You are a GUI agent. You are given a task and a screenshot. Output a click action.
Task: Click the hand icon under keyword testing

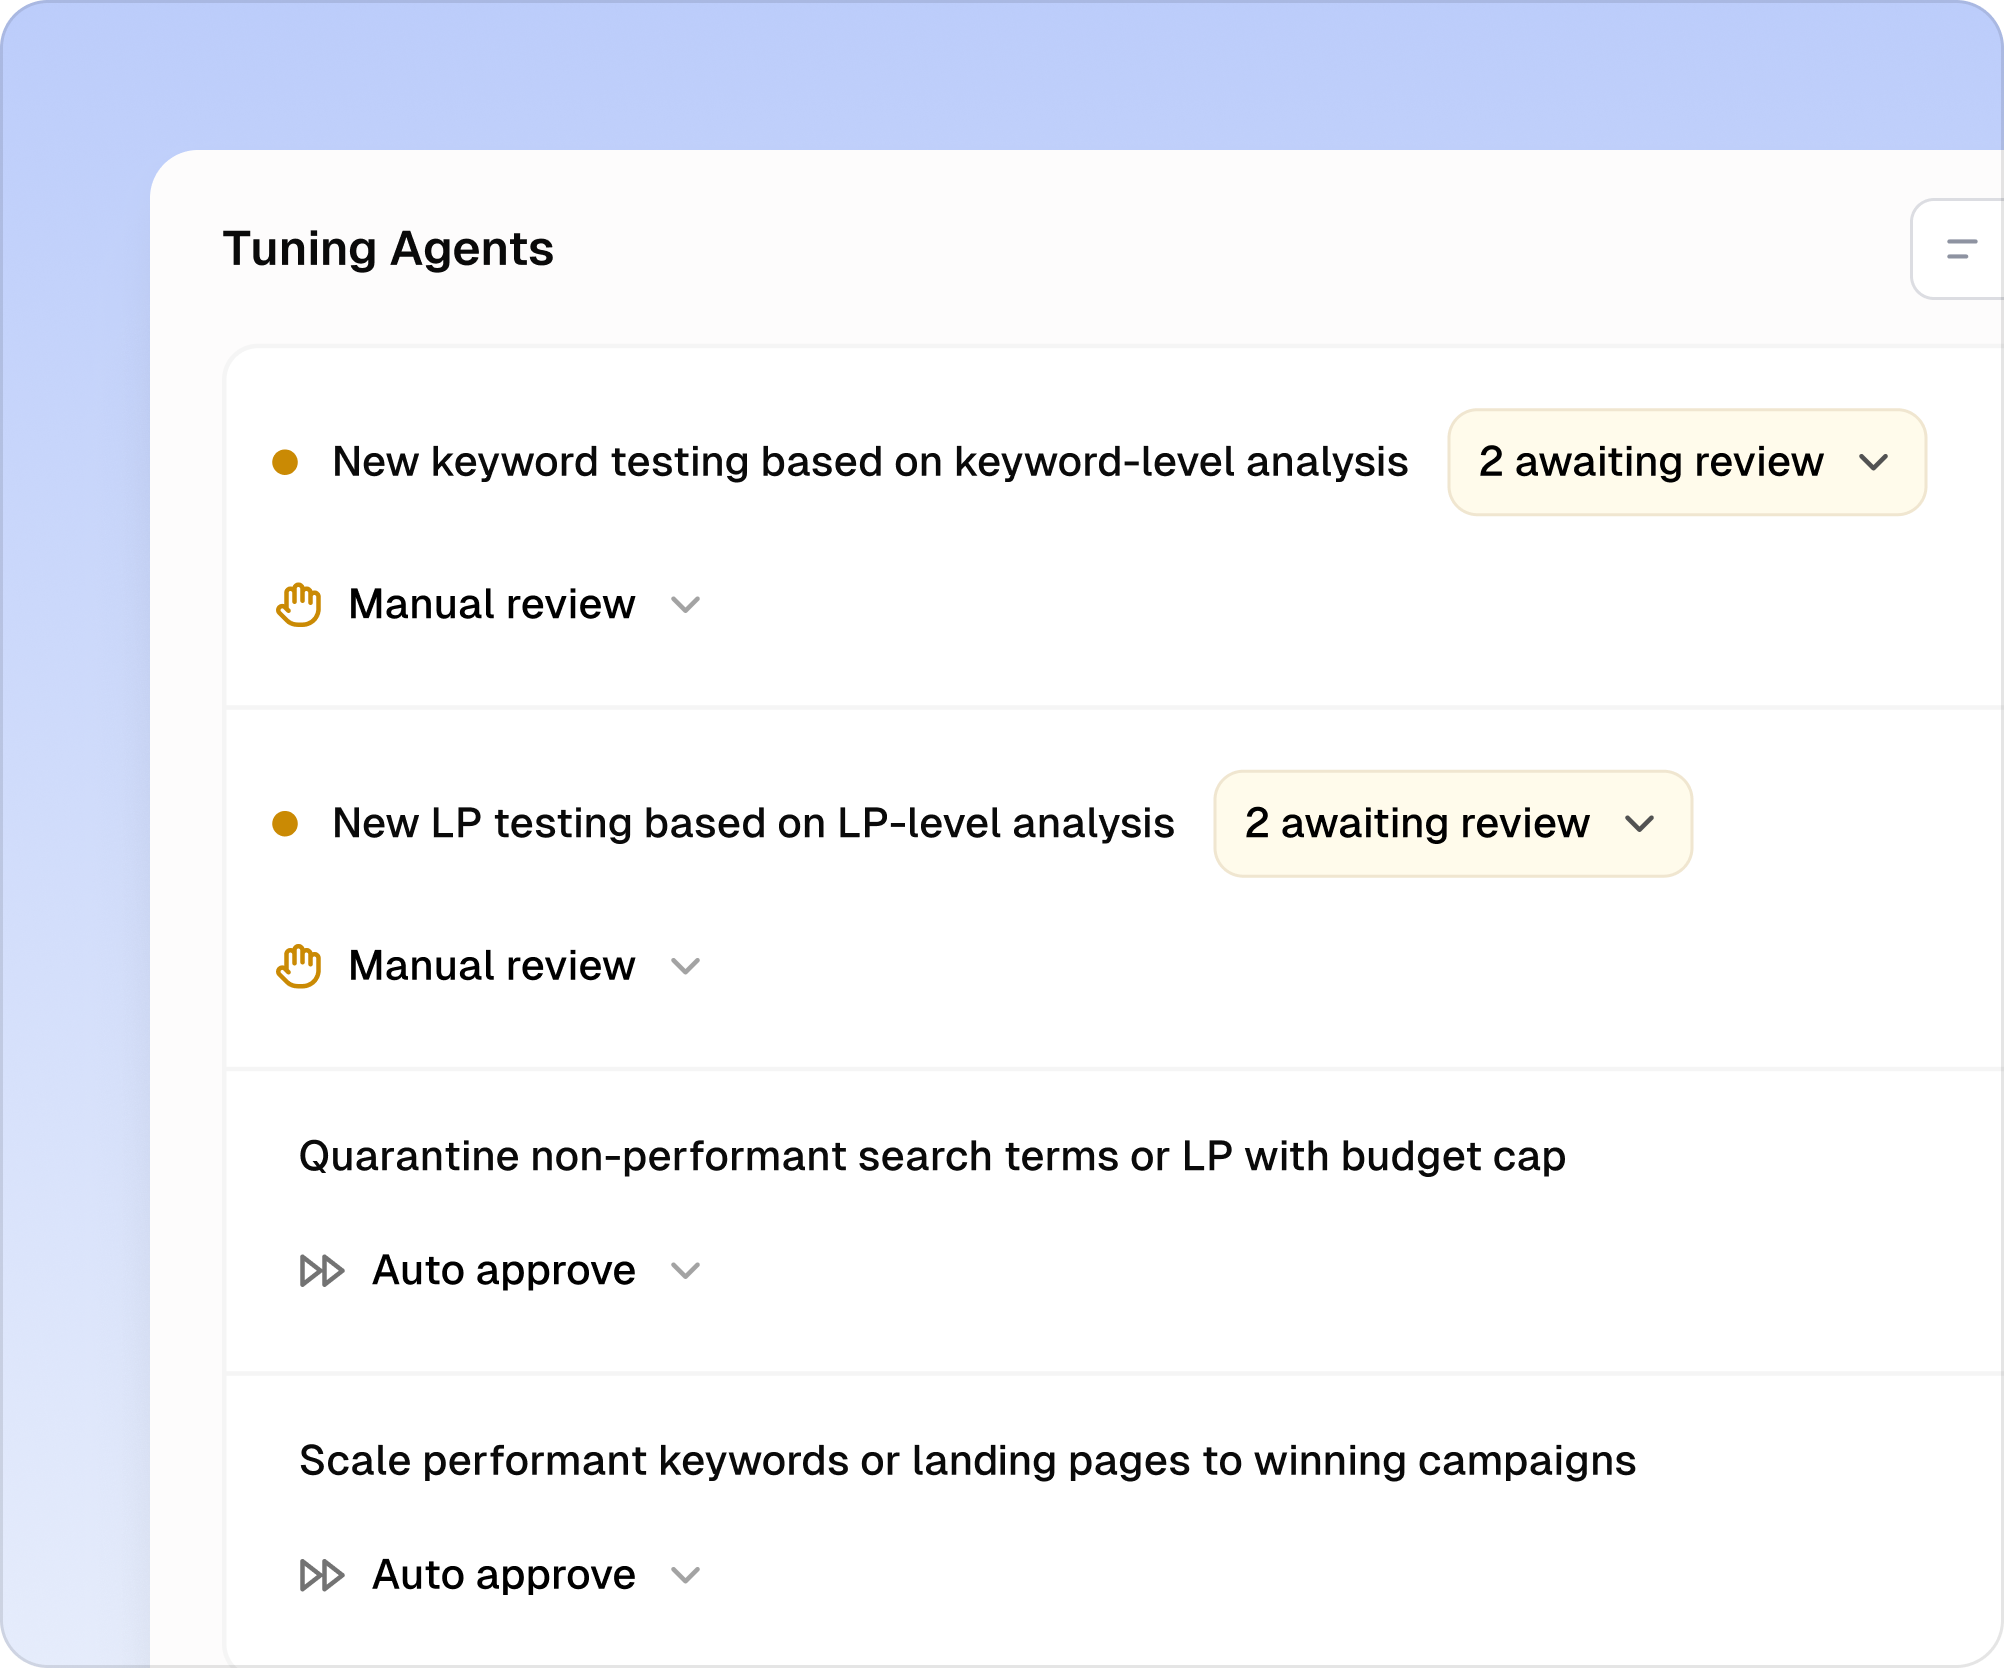pos(298,604)
